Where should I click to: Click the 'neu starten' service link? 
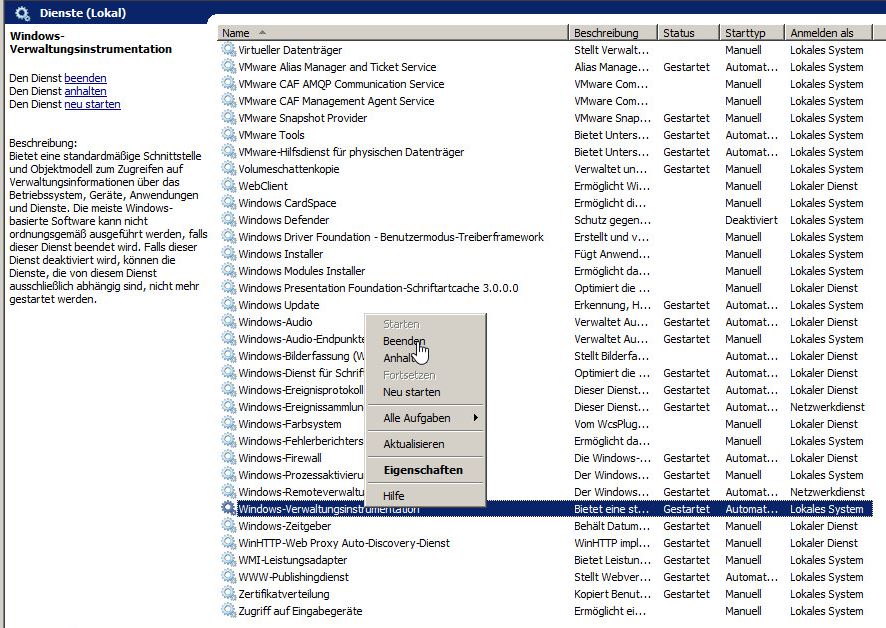(92, 104)
